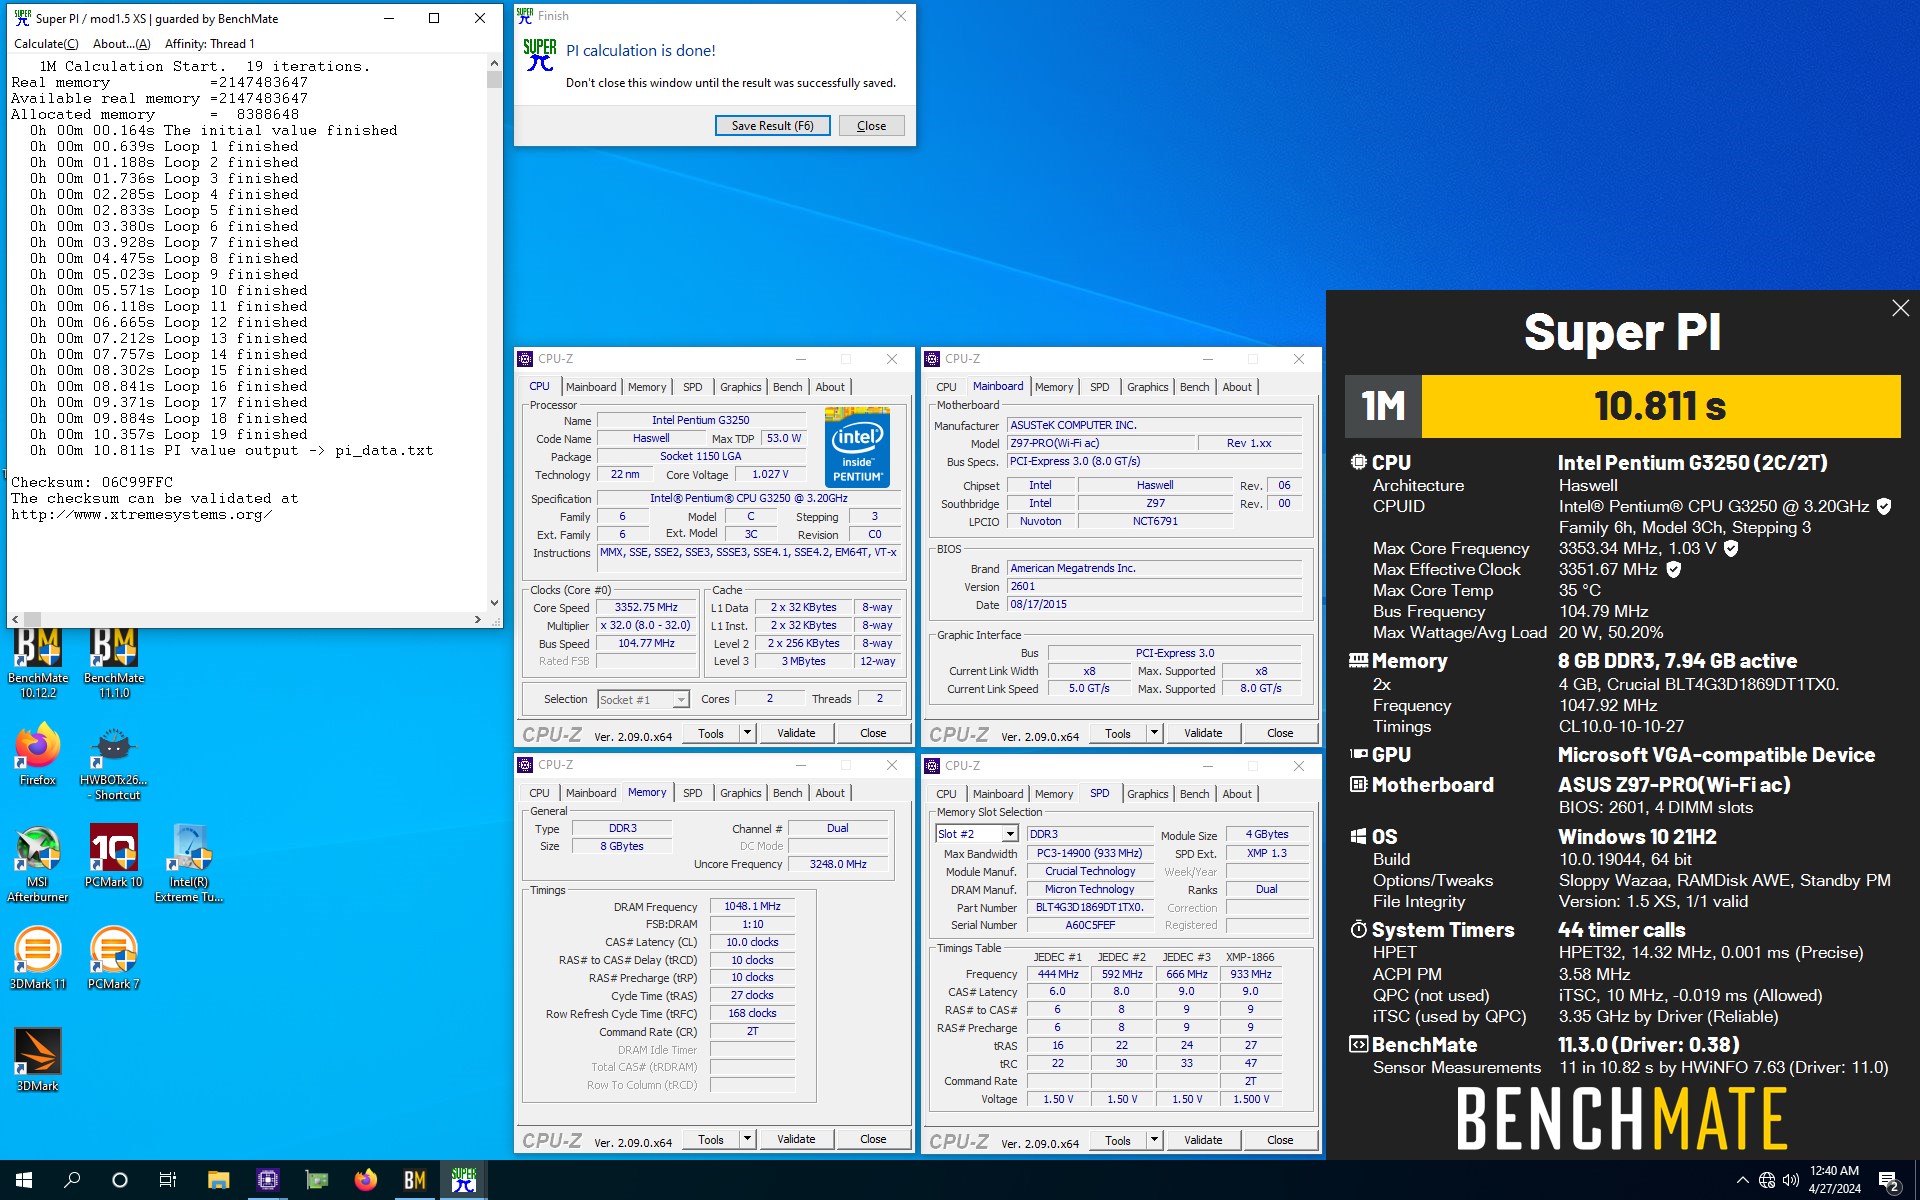Open File Explorer from taskbar

pyautogui.click(x=218, y=1180)
